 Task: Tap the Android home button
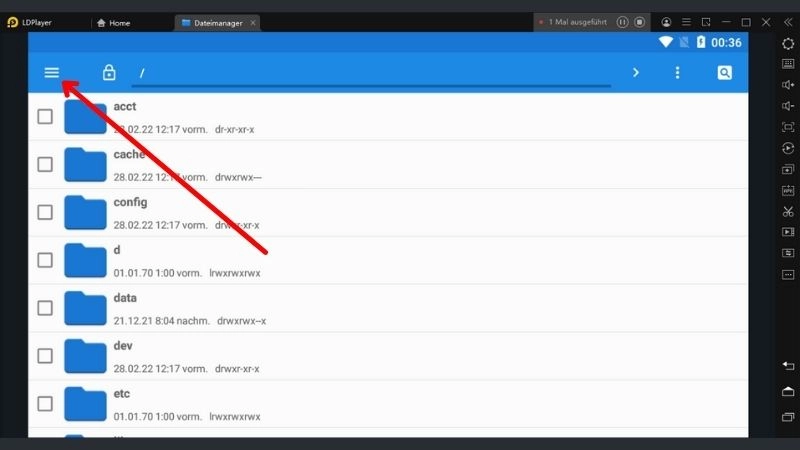[x=788, y=391]
